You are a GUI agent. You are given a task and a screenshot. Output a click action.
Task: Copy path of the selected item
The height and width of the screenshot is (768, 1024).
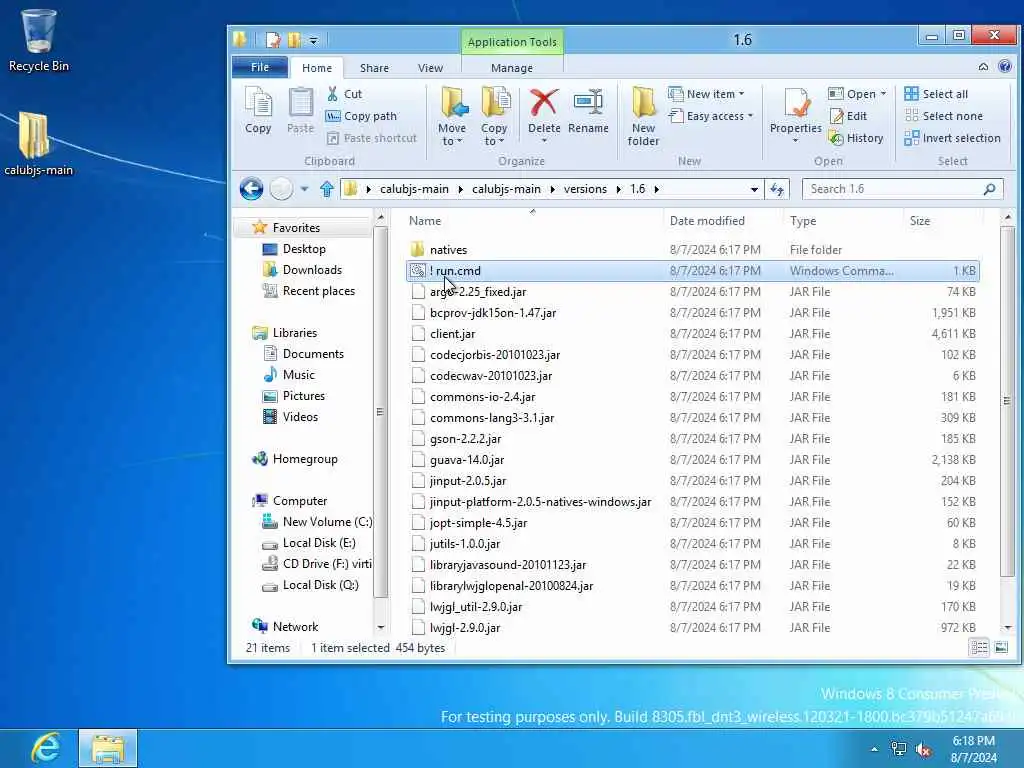(x=362, y=116)
